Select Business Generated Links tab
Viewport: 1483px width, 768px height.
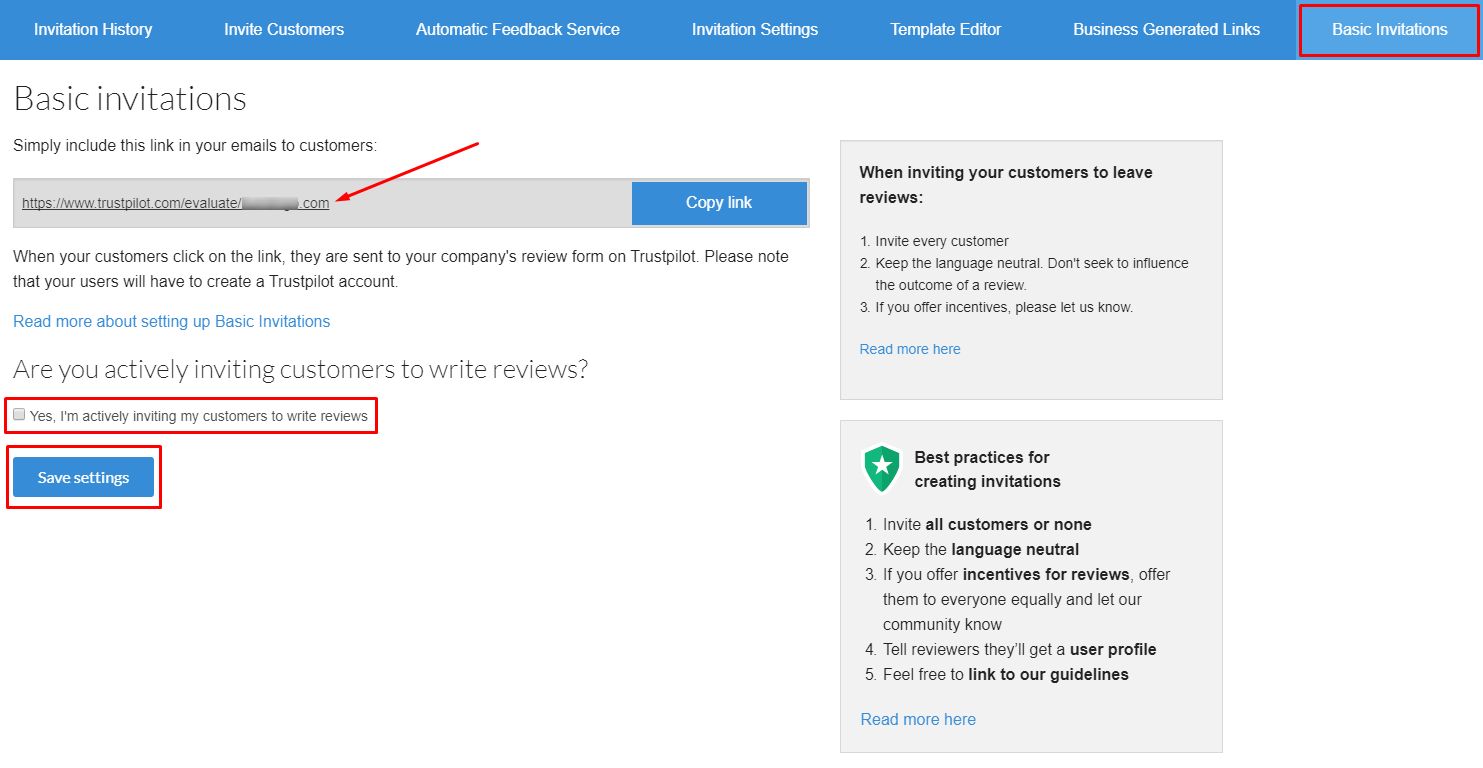tap(1167, 29)
